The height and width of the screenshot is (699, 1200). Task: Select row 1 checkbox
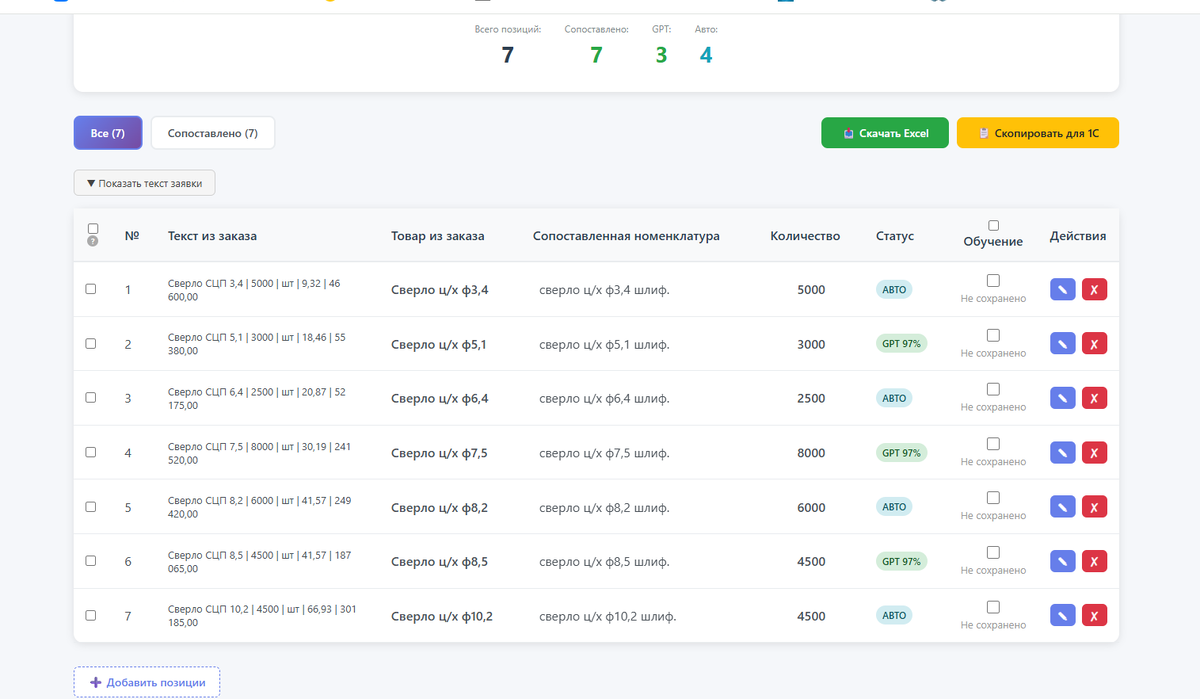tap(91, 288)
